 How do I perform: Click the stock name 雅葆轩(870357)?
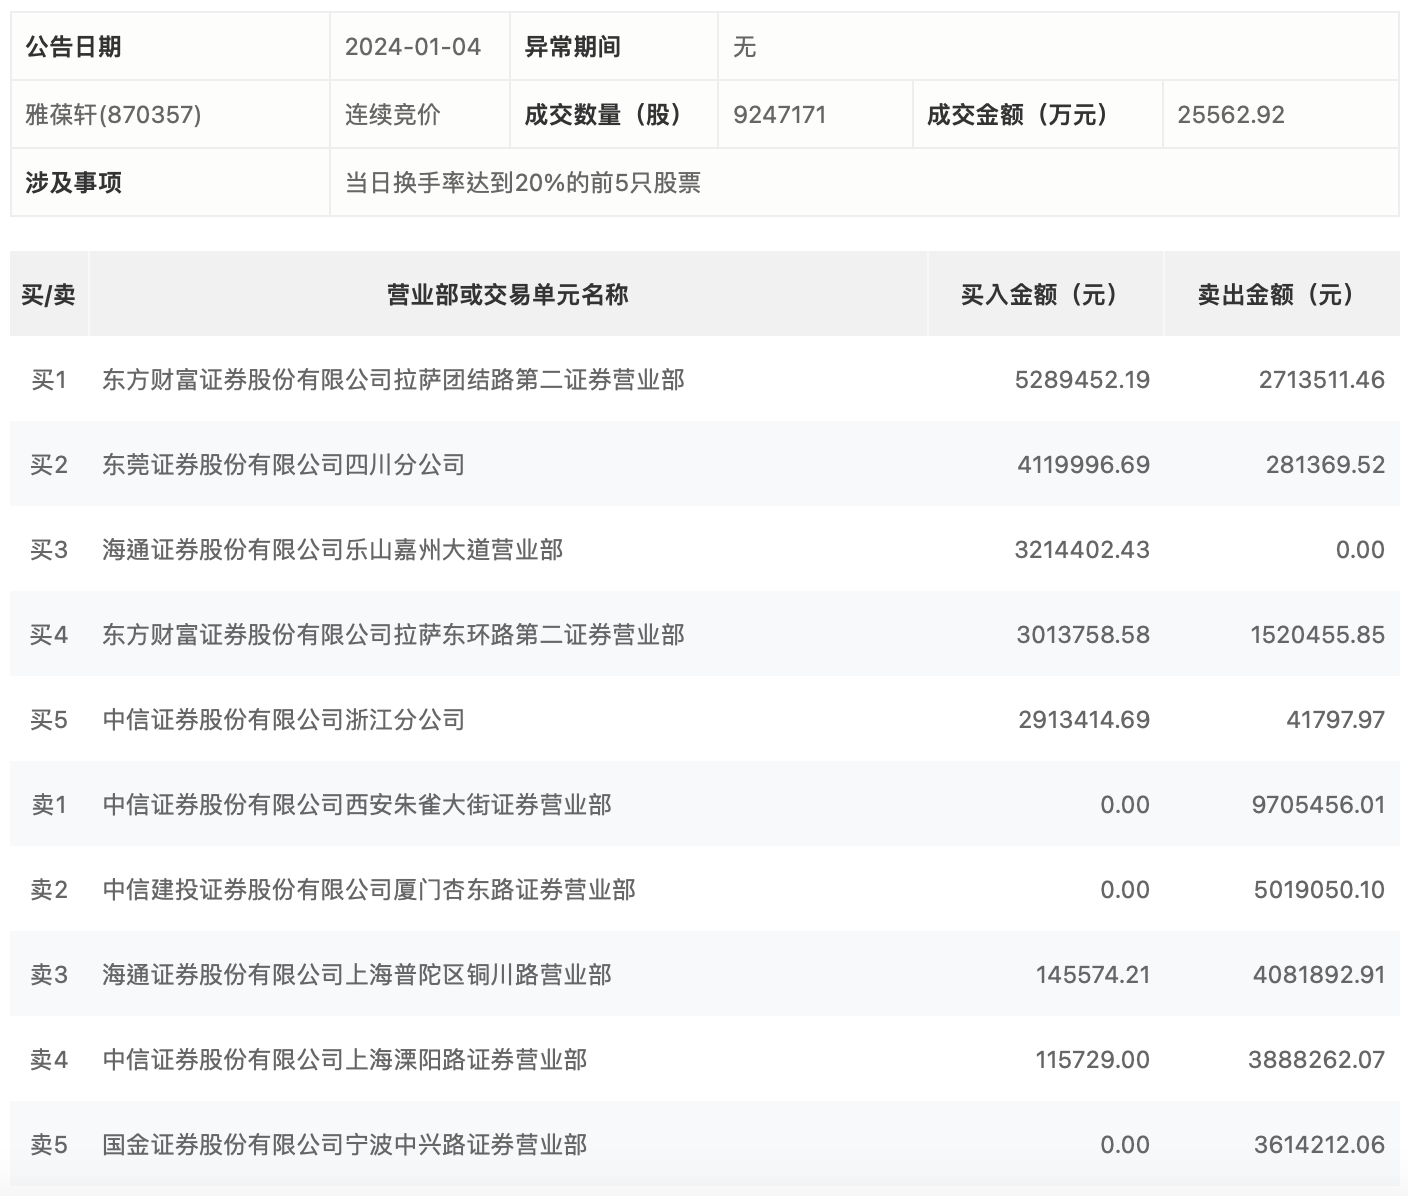113,115
